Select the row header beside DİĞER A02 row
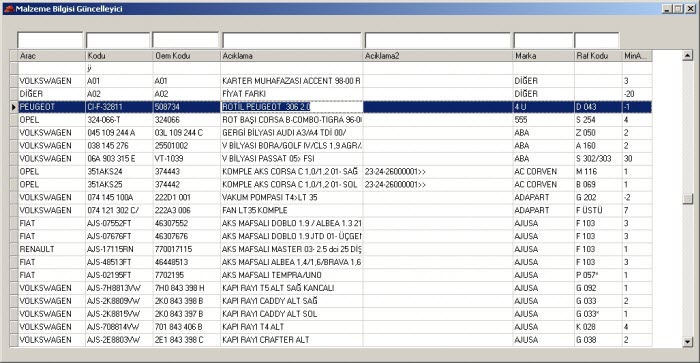This screenshot has width=700, height=363. [14, 94]
